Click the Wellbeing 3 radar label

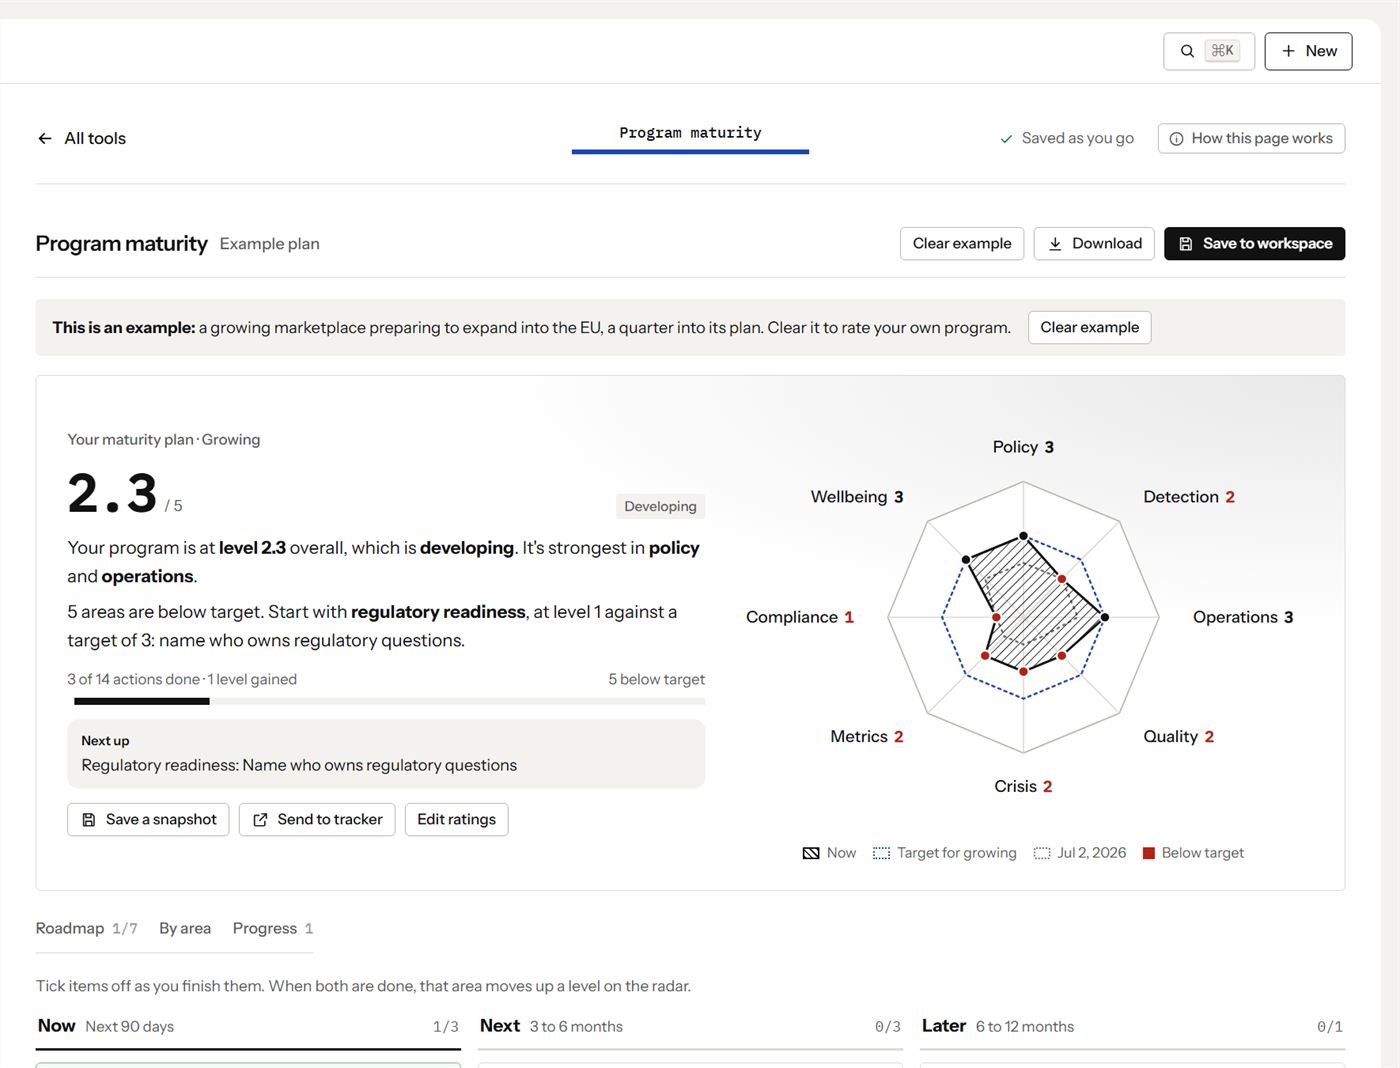tap(857, 497)
